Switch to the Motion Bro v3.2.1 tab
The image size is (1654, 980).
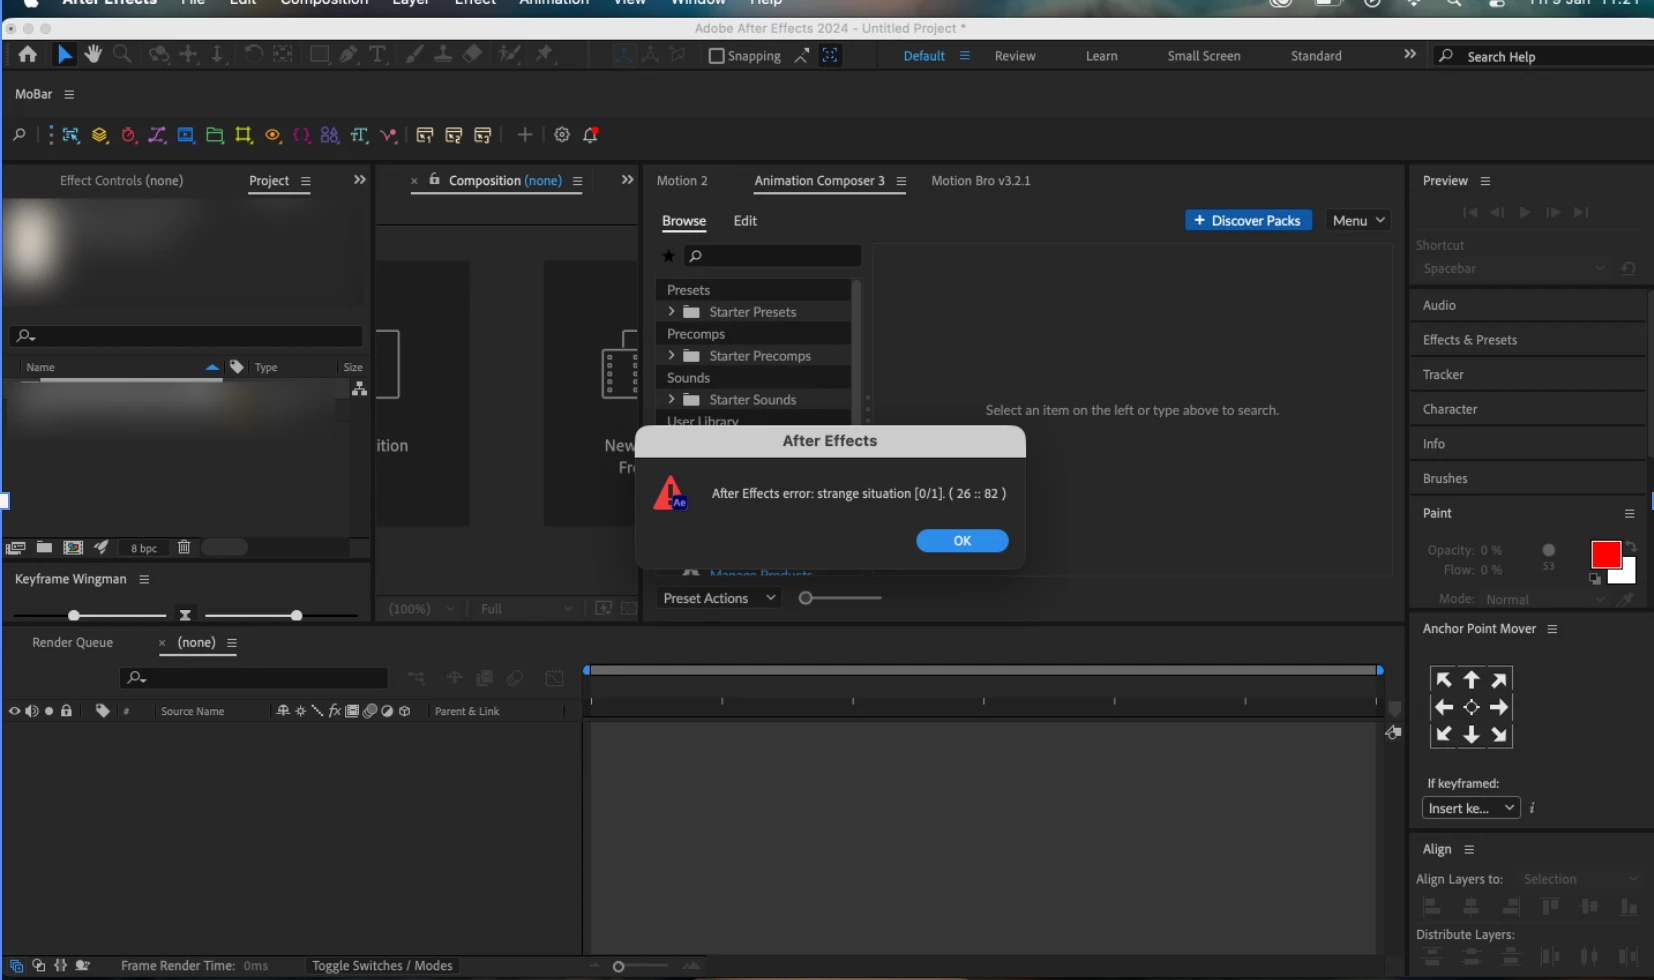980,181
